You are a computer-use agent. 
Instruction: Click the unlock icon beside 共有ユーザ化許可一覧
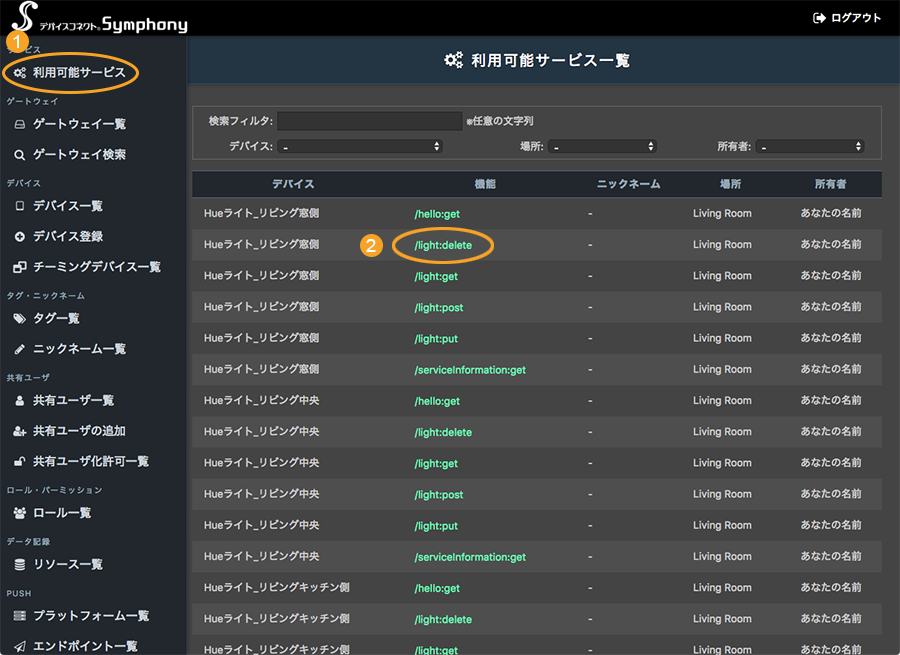click(x=20, y=462)
